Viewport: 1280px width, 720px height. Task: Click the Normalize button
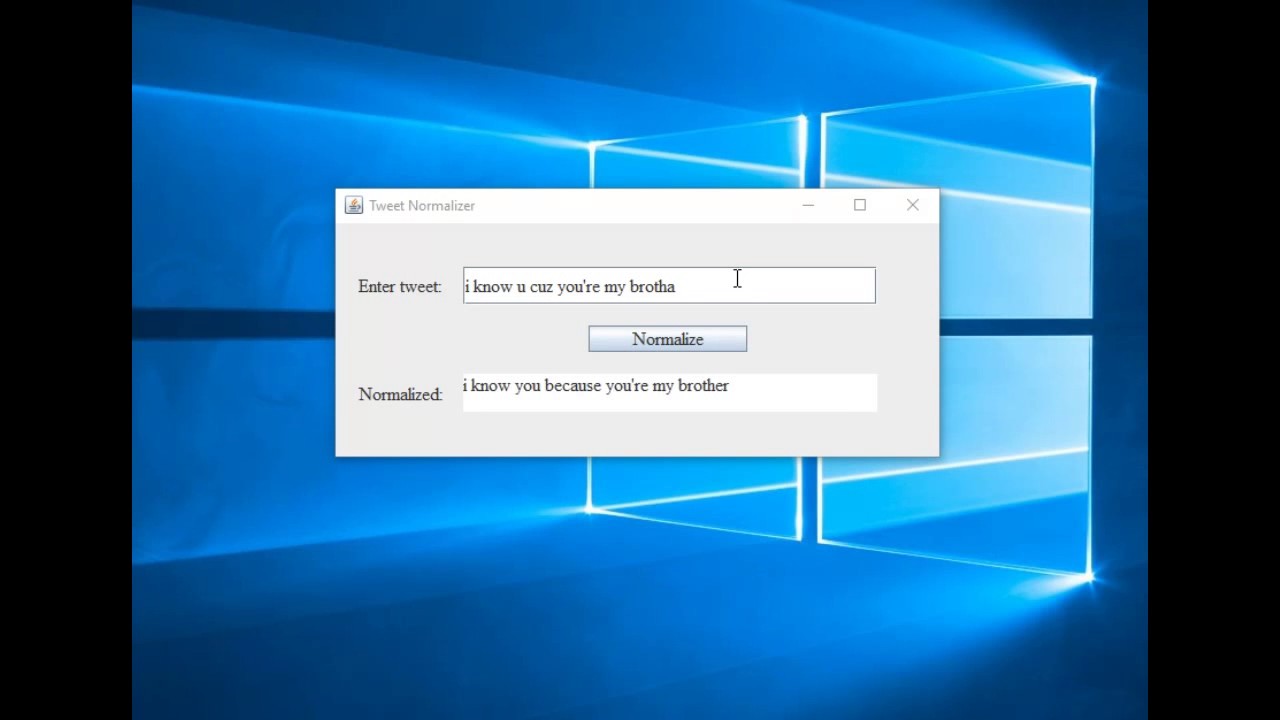pyautogui.click(x=667, y=339)
